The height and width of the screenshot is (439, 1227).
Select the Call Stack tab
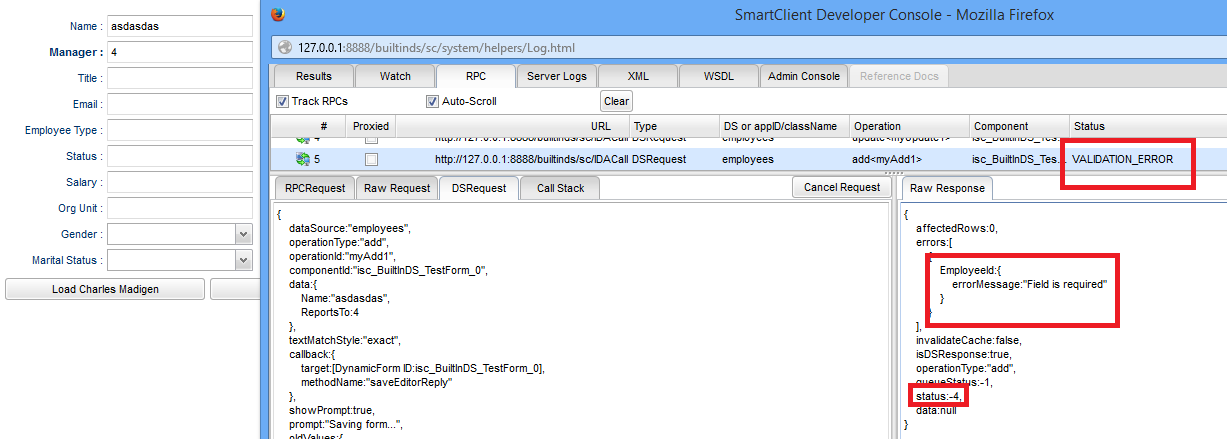point(560,188)
